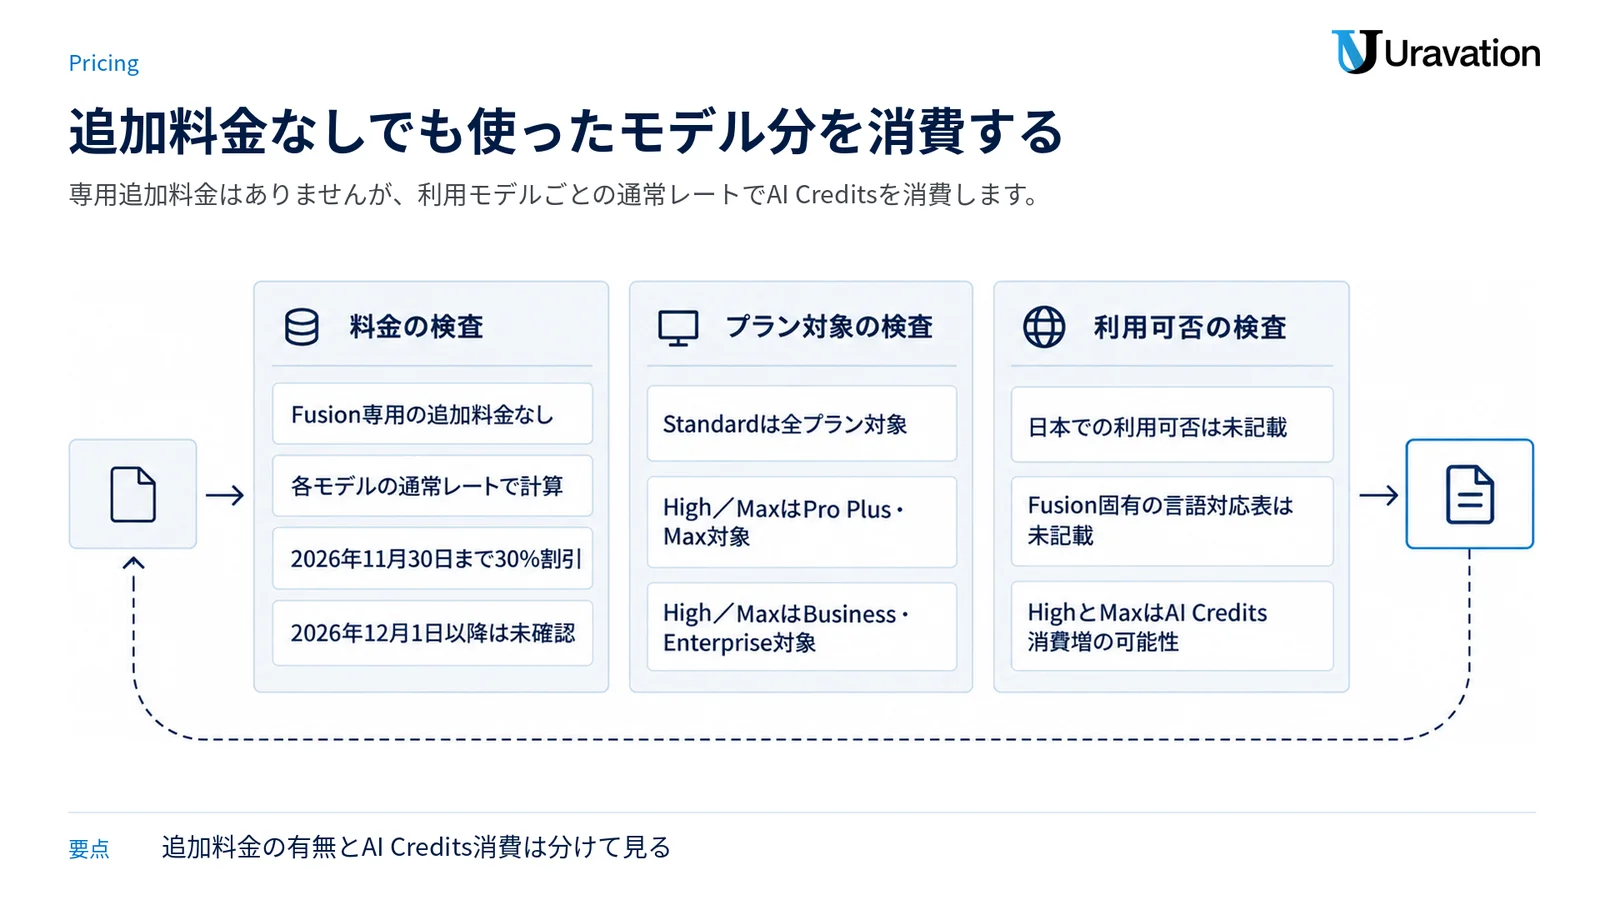Image resolution: width=1600 pixels, height=900 pixels.
Task: Select the High／MaxはBusiness・Enterprise対象 item
Action: tap(802, 627)
